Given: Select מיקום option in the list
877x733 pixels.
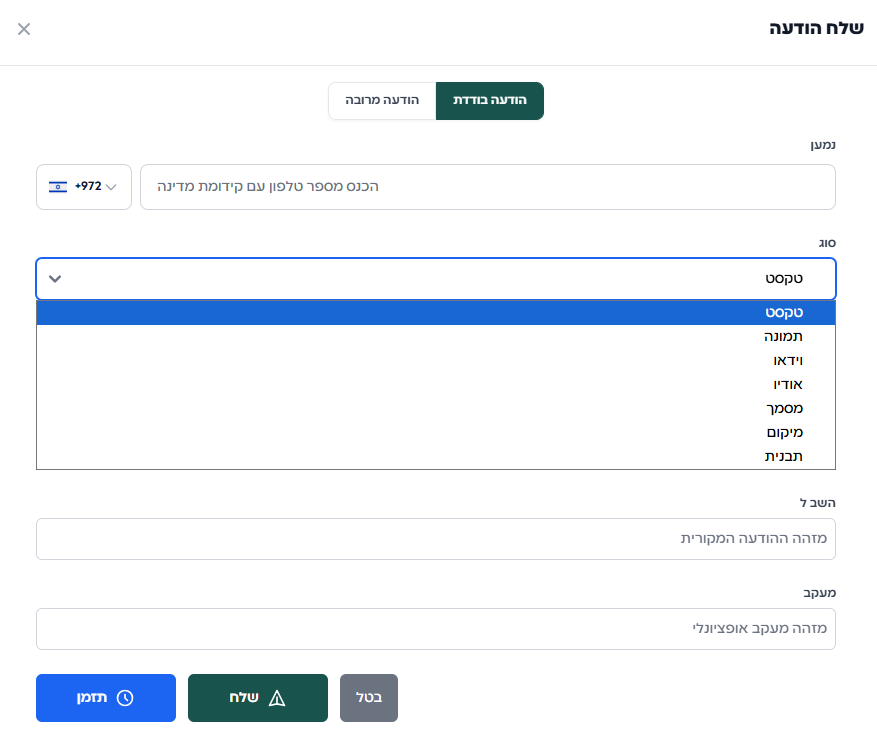Looking at the screenshot, I should pos(435,433).
